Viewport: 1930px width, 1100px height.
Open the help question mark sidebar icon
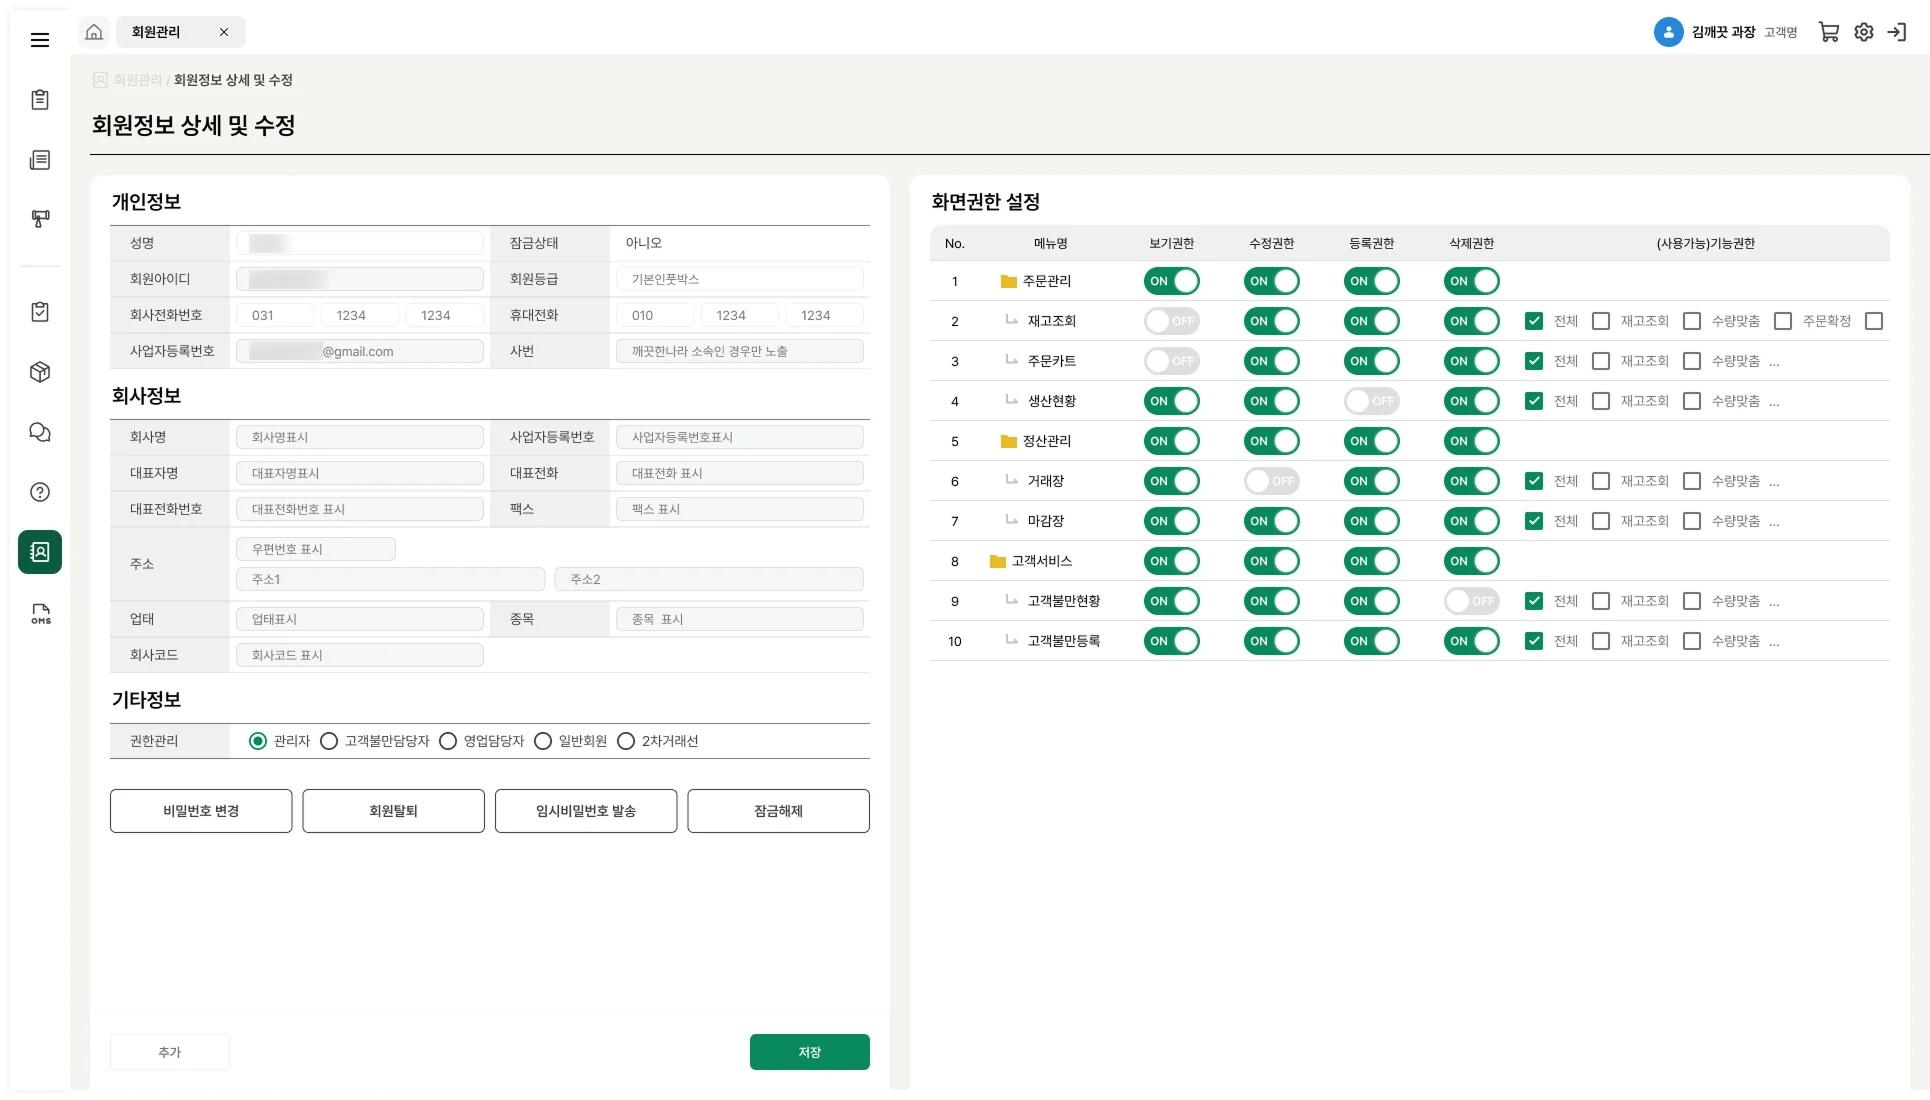click(x=40, y=492)
